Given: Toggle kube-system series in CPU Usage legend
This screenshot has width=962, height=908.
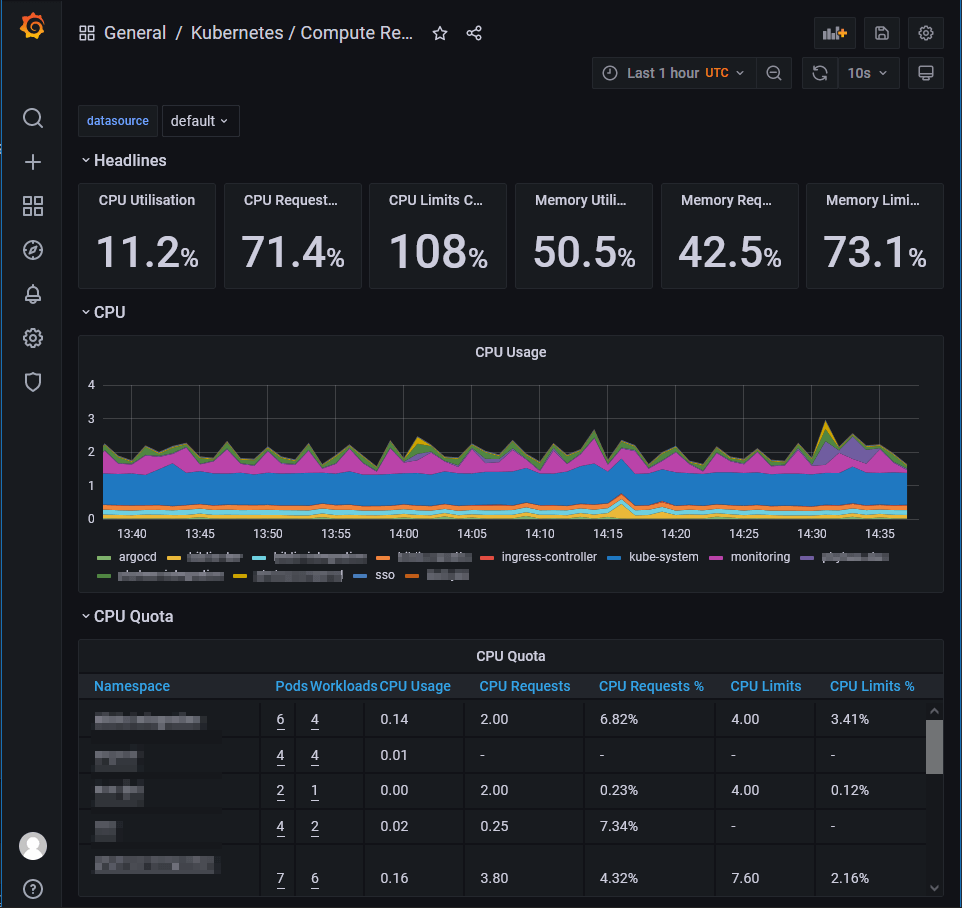Looking at the screenshot, I should point(663,556).
